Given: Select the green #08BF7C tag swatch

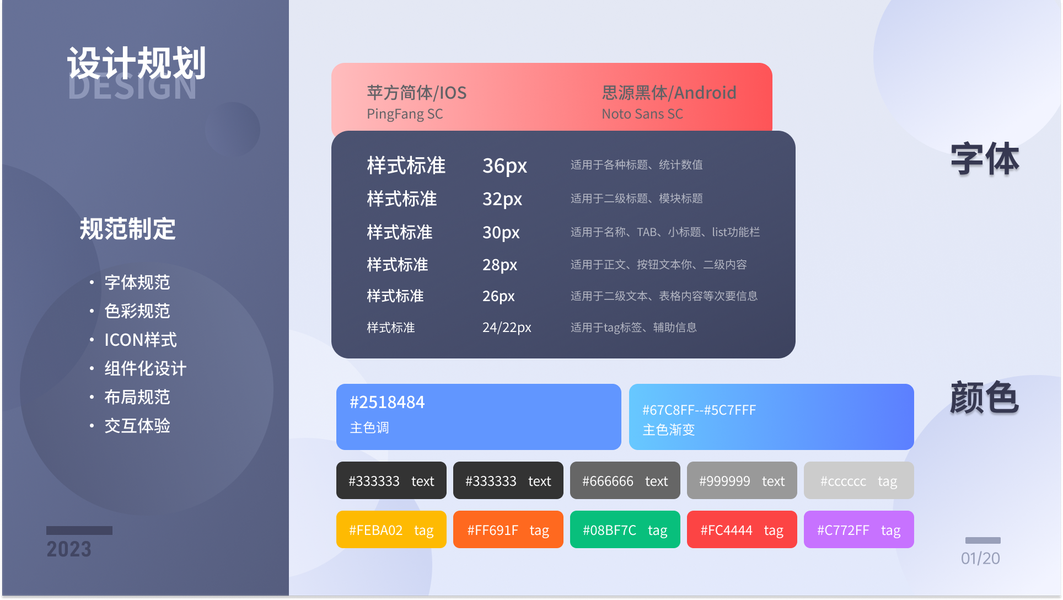Looking at the screenshot, I should [x=625, y=529].
